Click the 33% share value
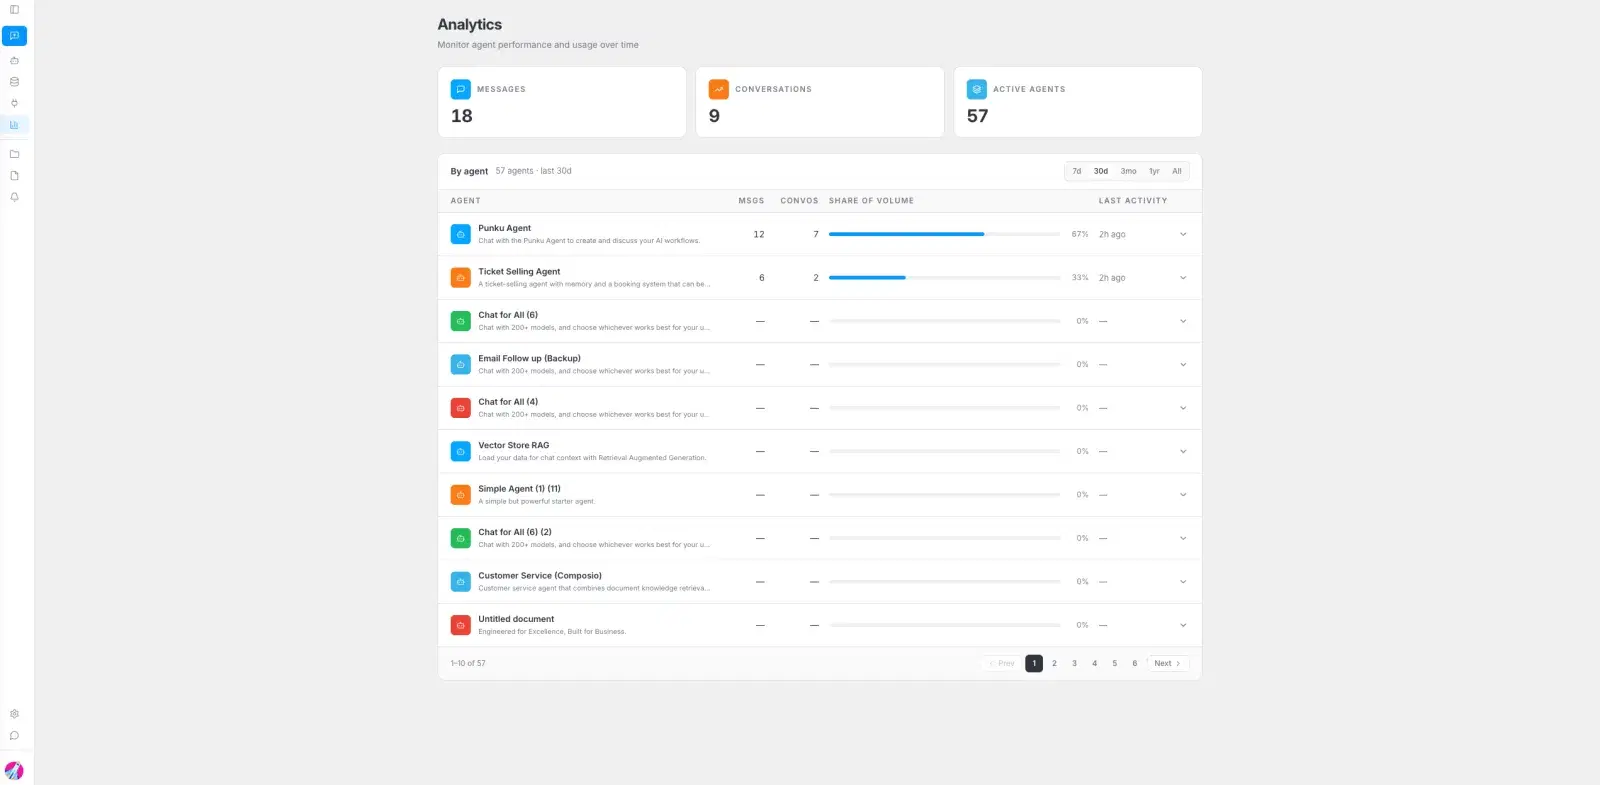The width and height of the screenshot is (1600, 785). (x=1080, y=278)
